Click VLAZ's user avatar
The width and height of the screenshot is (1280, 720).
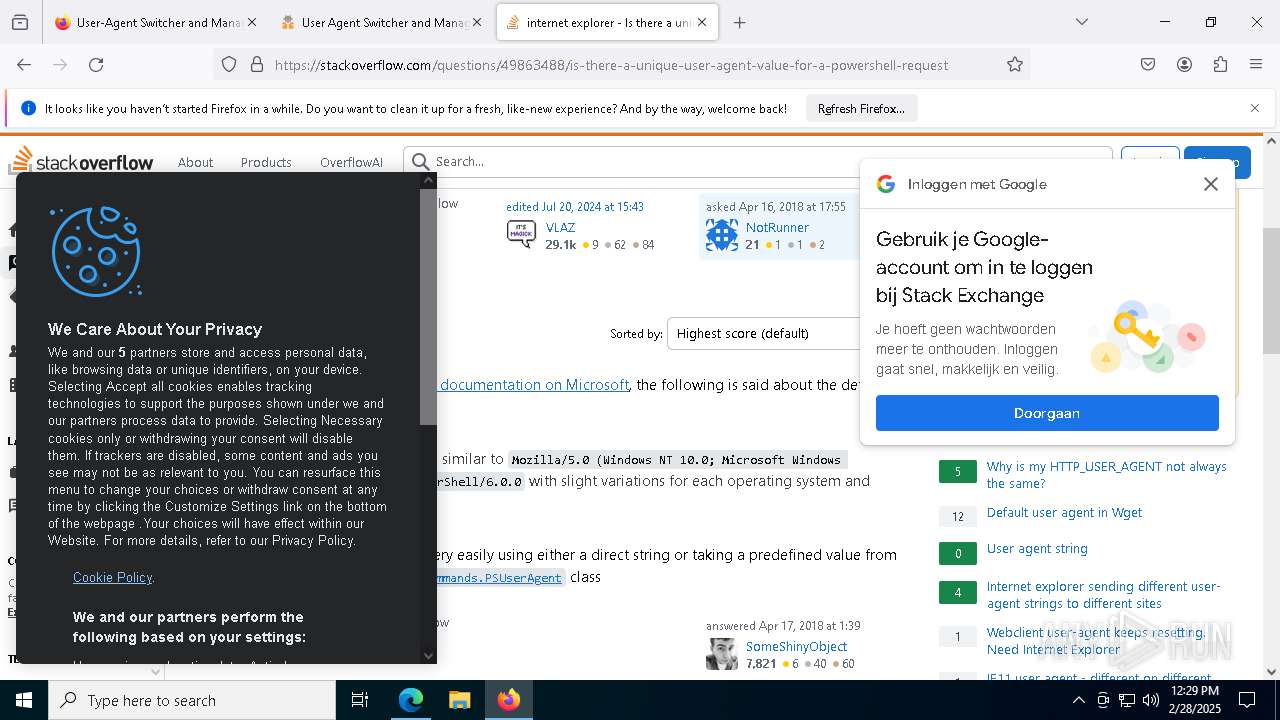pos(521,234)
